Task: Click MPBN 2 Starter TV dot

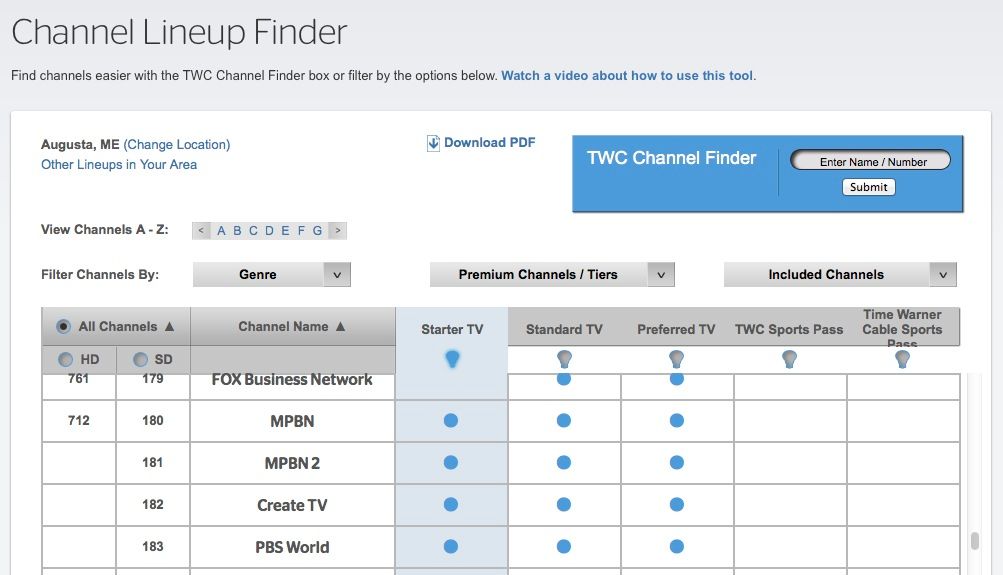Action: pos(451,462)
